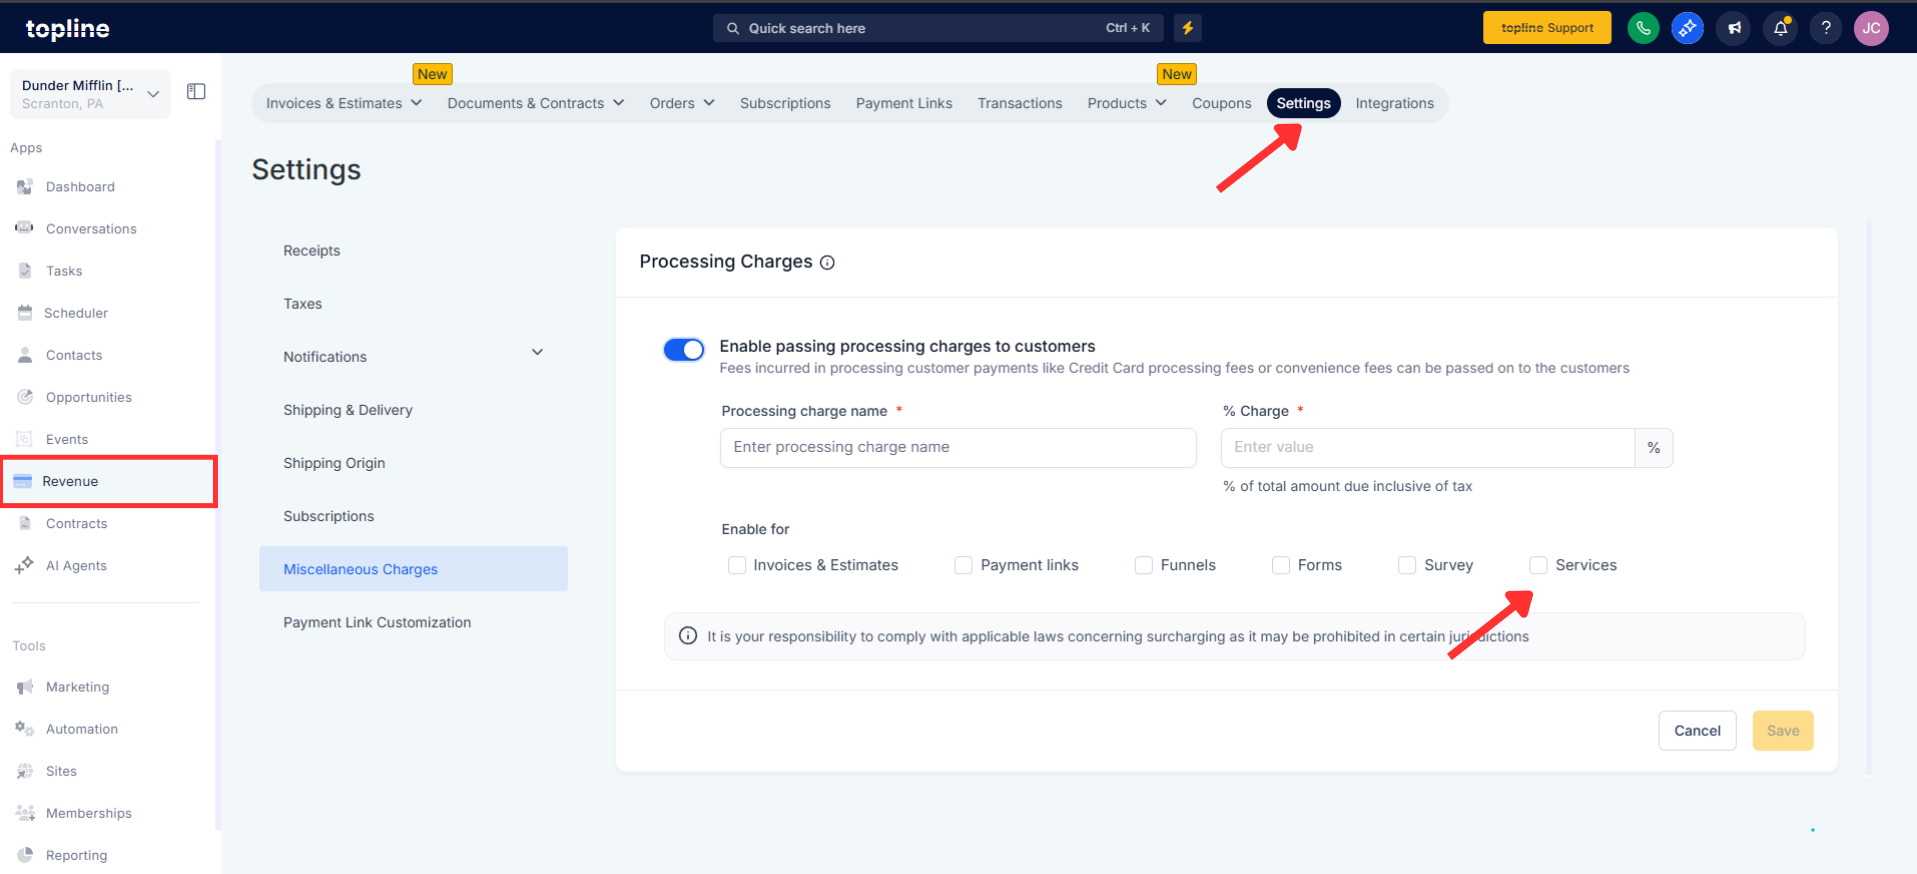The height and width of the screenshot is (874, 1917).
Task: Click the Tasks sidebar icon
Action: [25, 271]
